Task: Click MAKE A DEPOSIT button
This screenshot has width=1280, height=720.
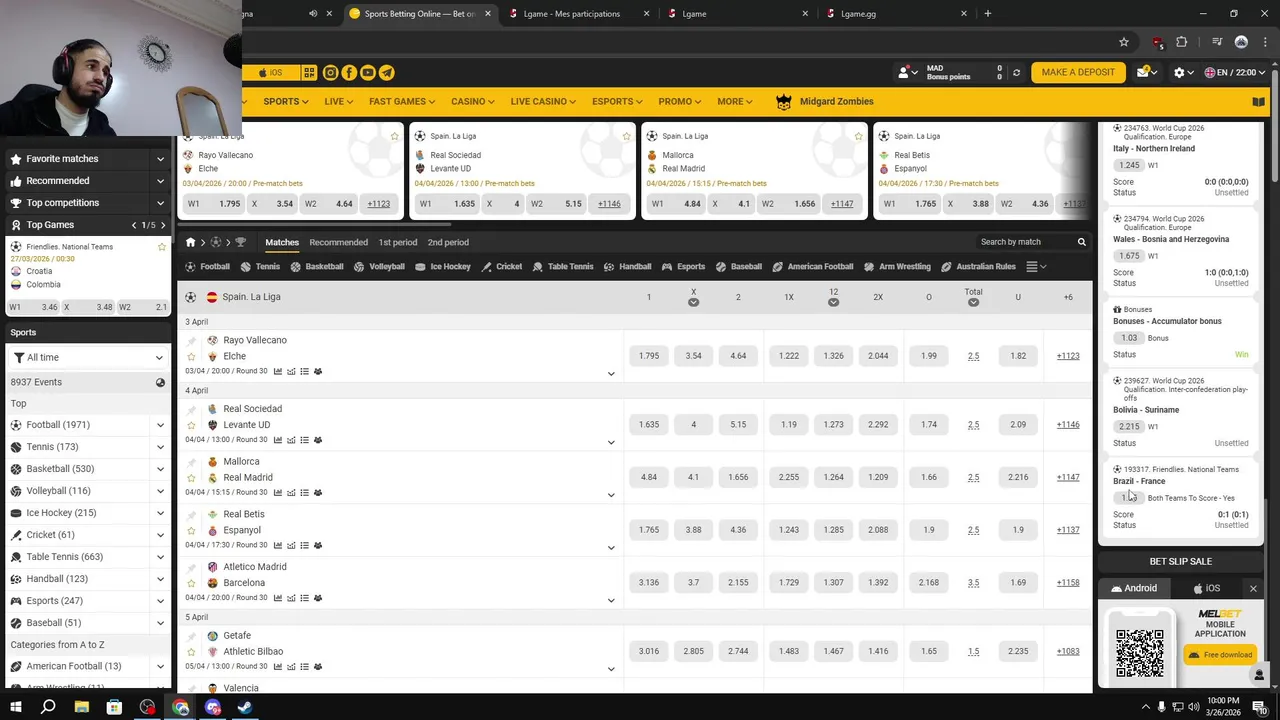Action: click(x=1078, y=73)
